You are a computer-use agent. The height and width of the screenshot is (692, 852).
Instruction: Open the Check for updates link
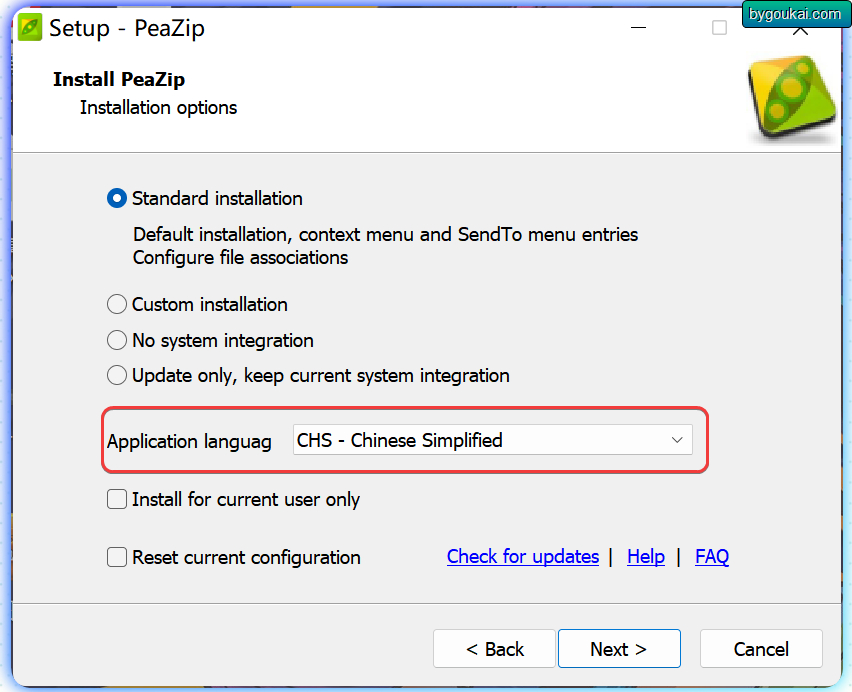tap(522, 557)
